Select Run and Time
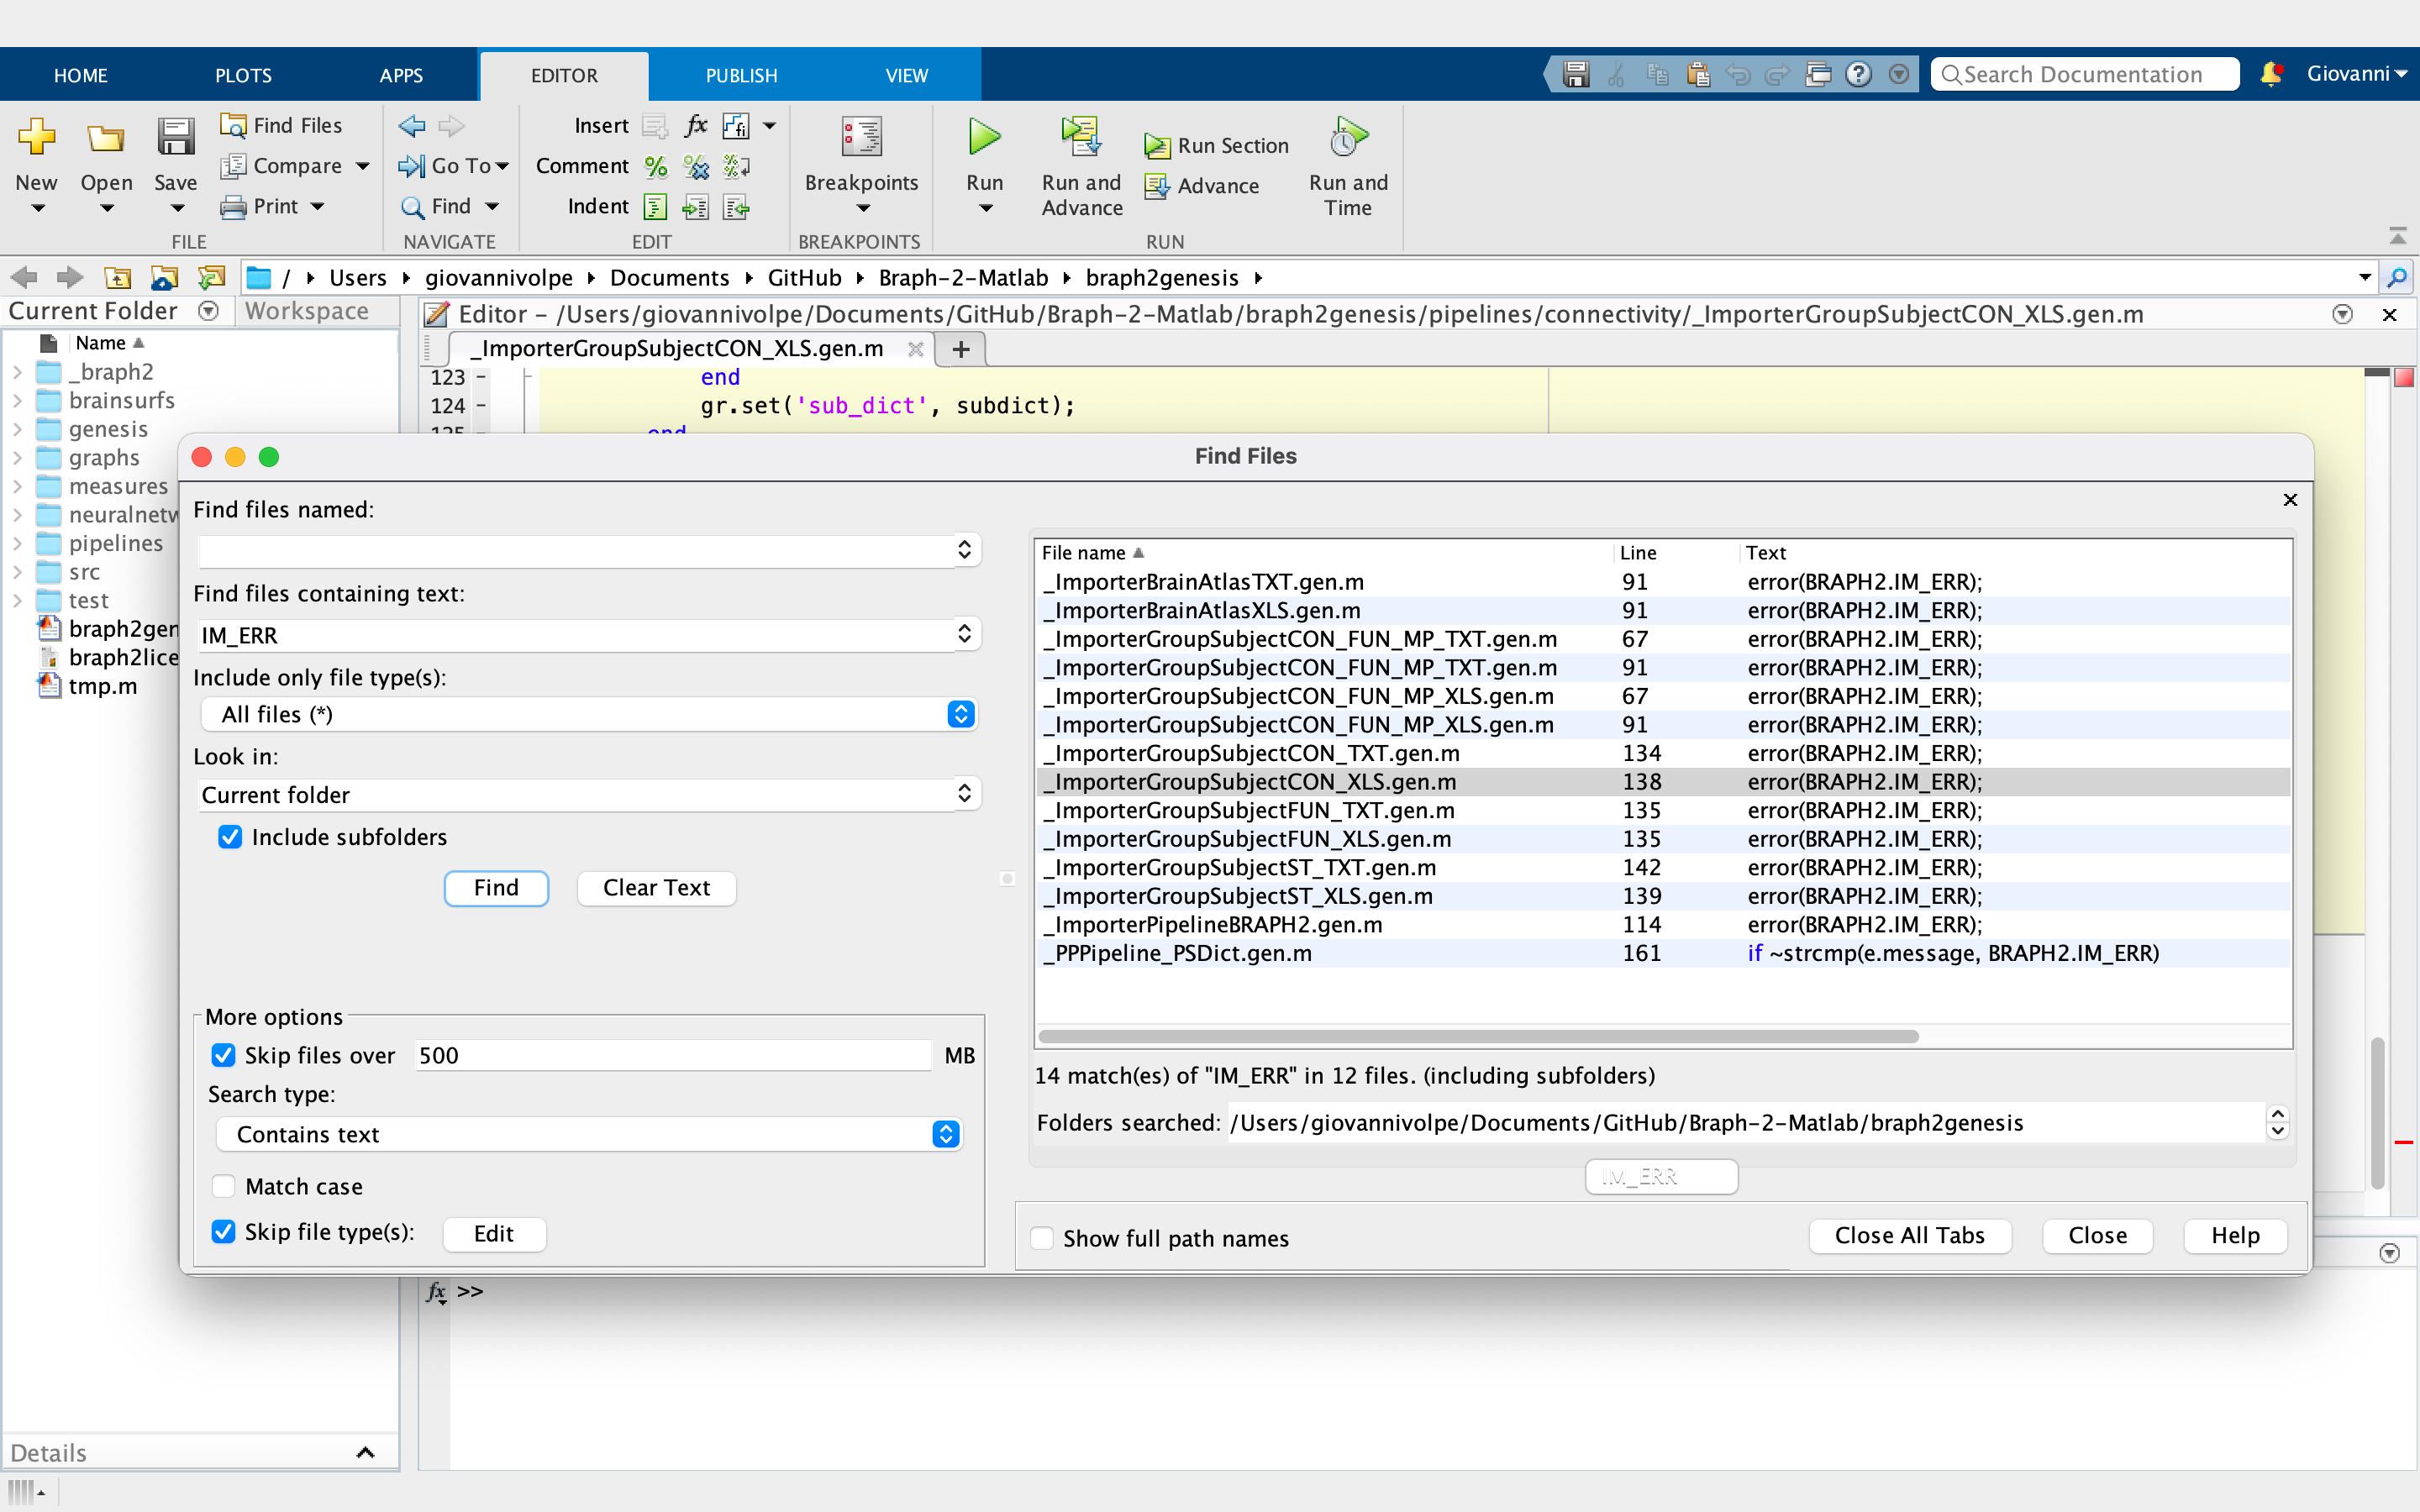2420x1512 pixels. pos(1347,165)
